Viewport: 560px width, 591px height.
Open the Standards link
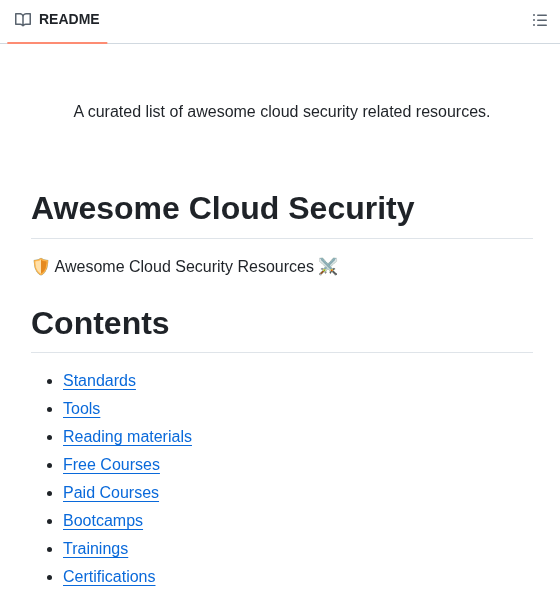(x=99, y=380)
